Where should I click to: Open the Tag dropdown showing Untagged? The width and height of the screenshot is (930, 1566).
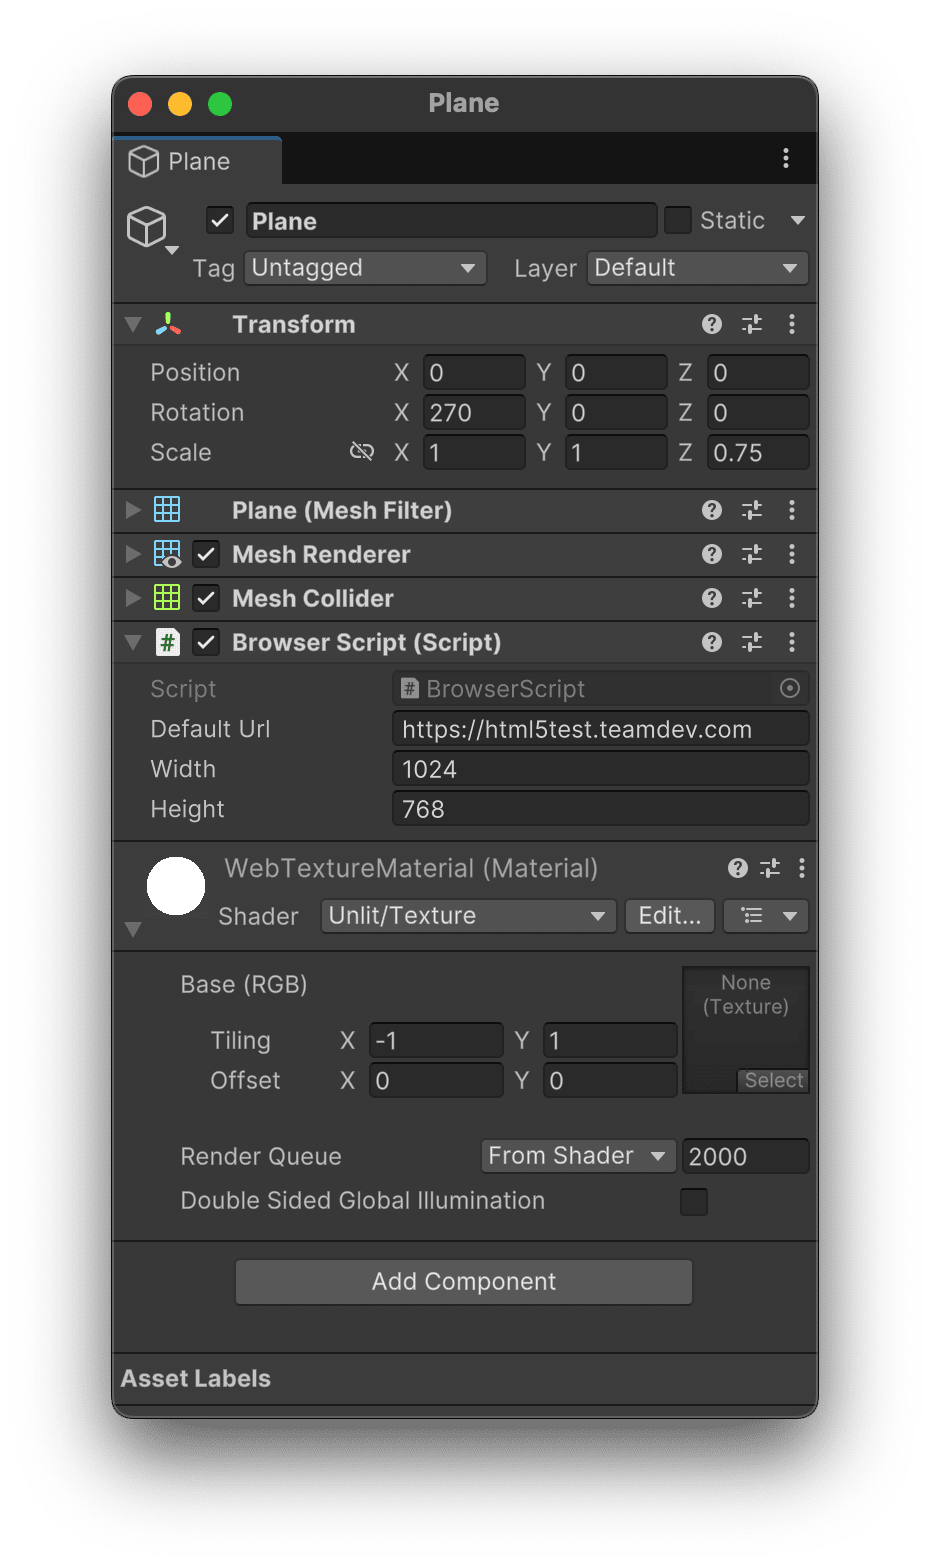(x=364, y=268)
